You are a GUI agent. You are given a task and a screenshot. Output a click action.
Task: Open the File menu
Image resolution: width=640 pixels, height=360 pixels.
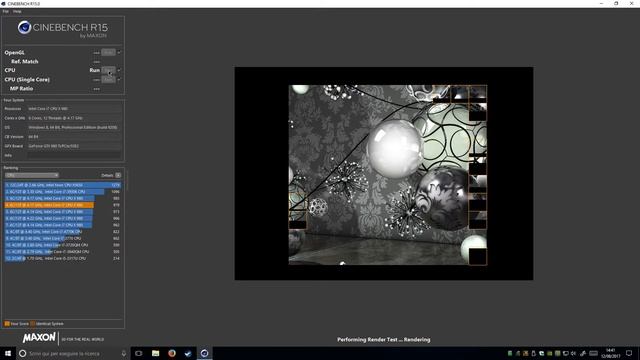click(x=5, y=11)
